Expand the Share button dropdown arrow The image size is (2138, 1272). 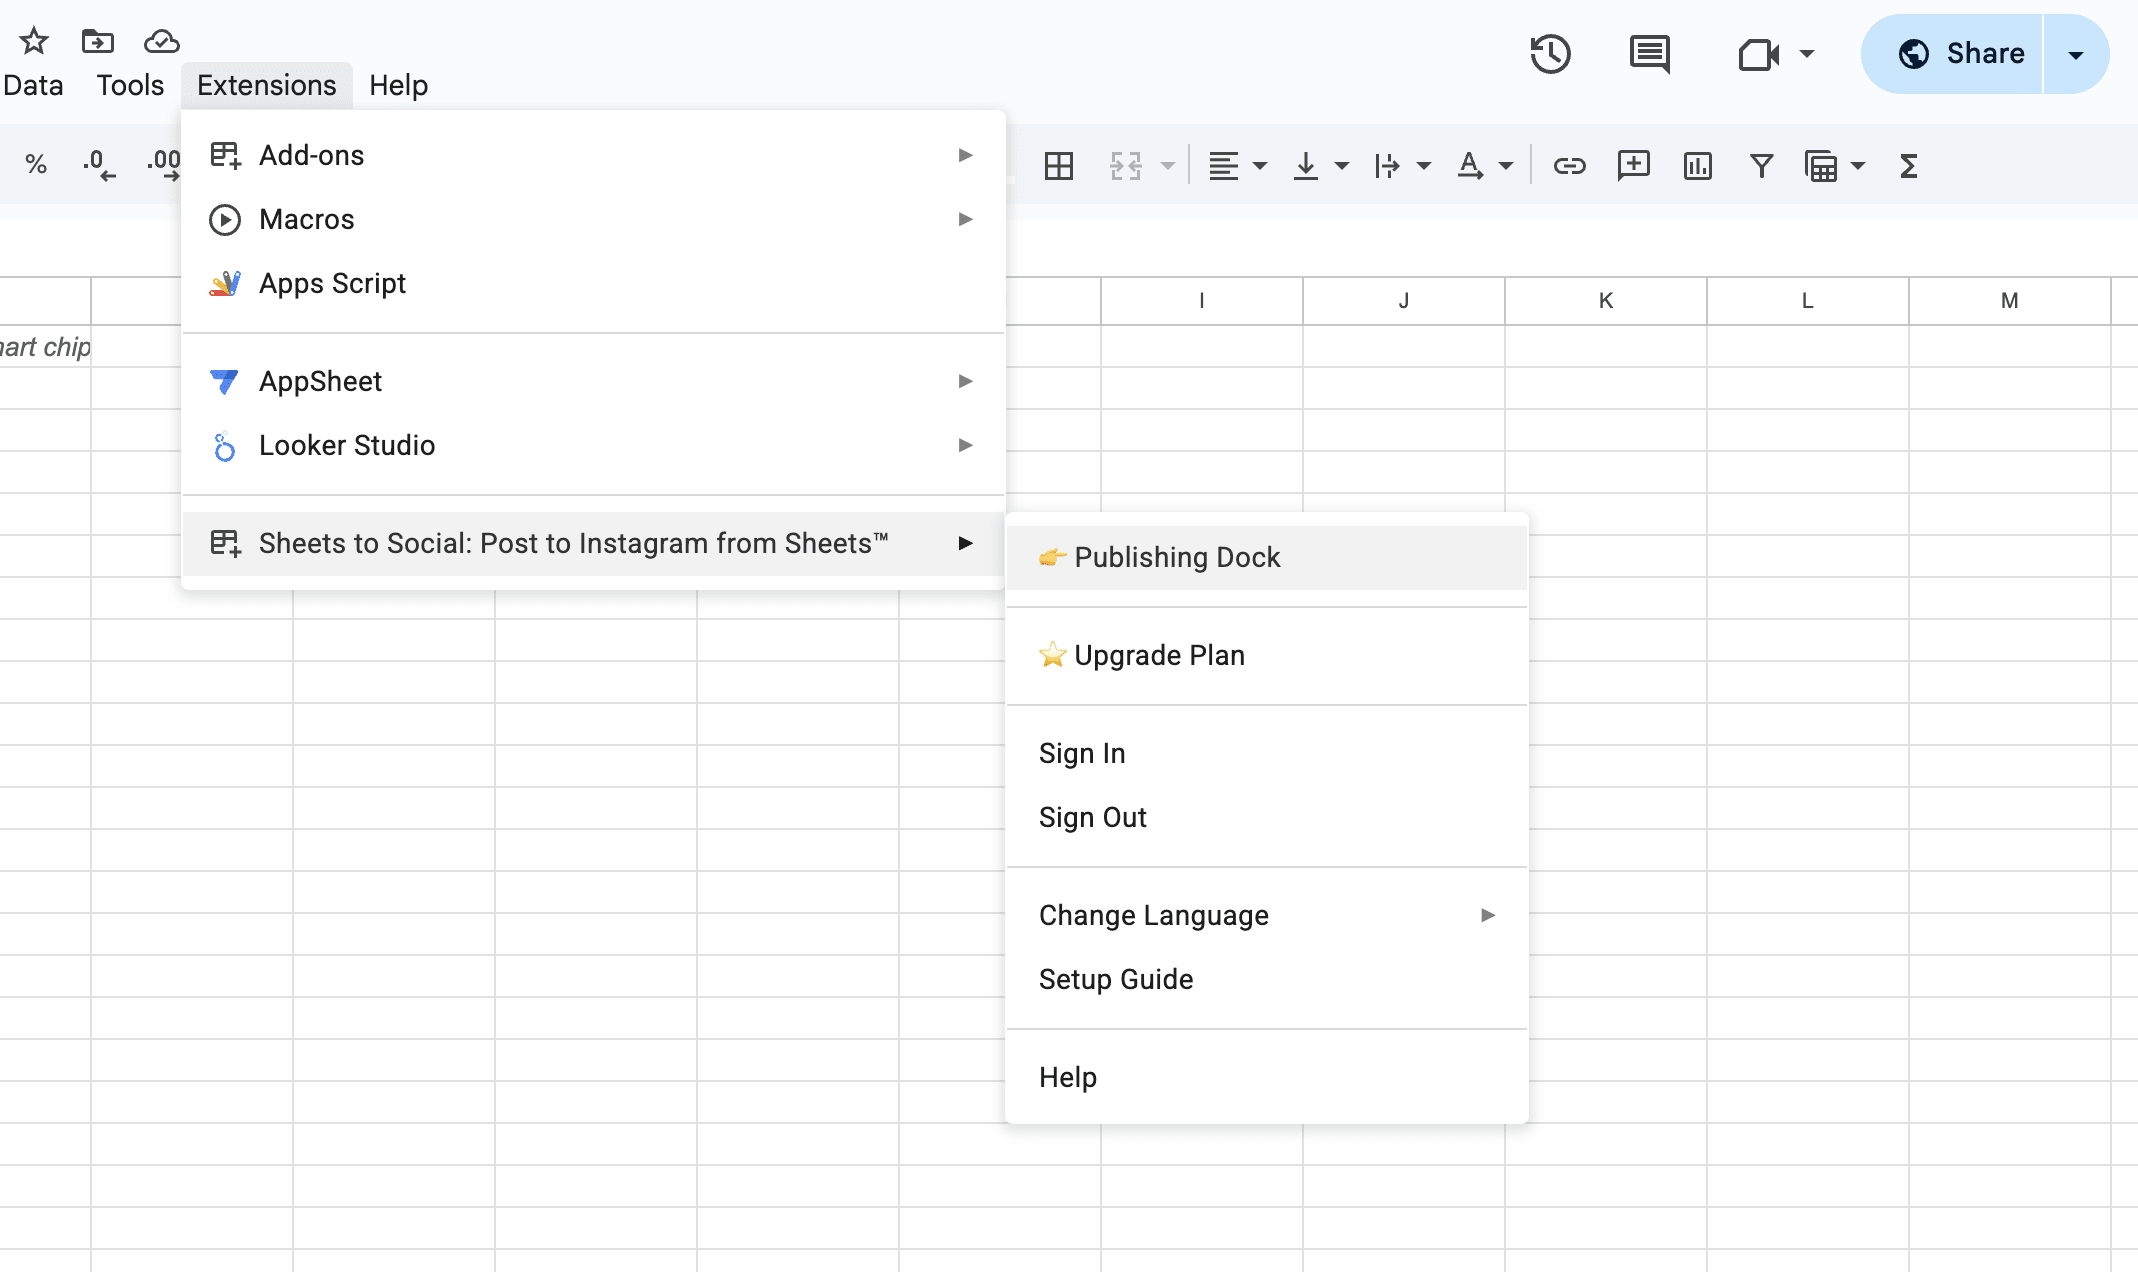tap(2076, 54)
